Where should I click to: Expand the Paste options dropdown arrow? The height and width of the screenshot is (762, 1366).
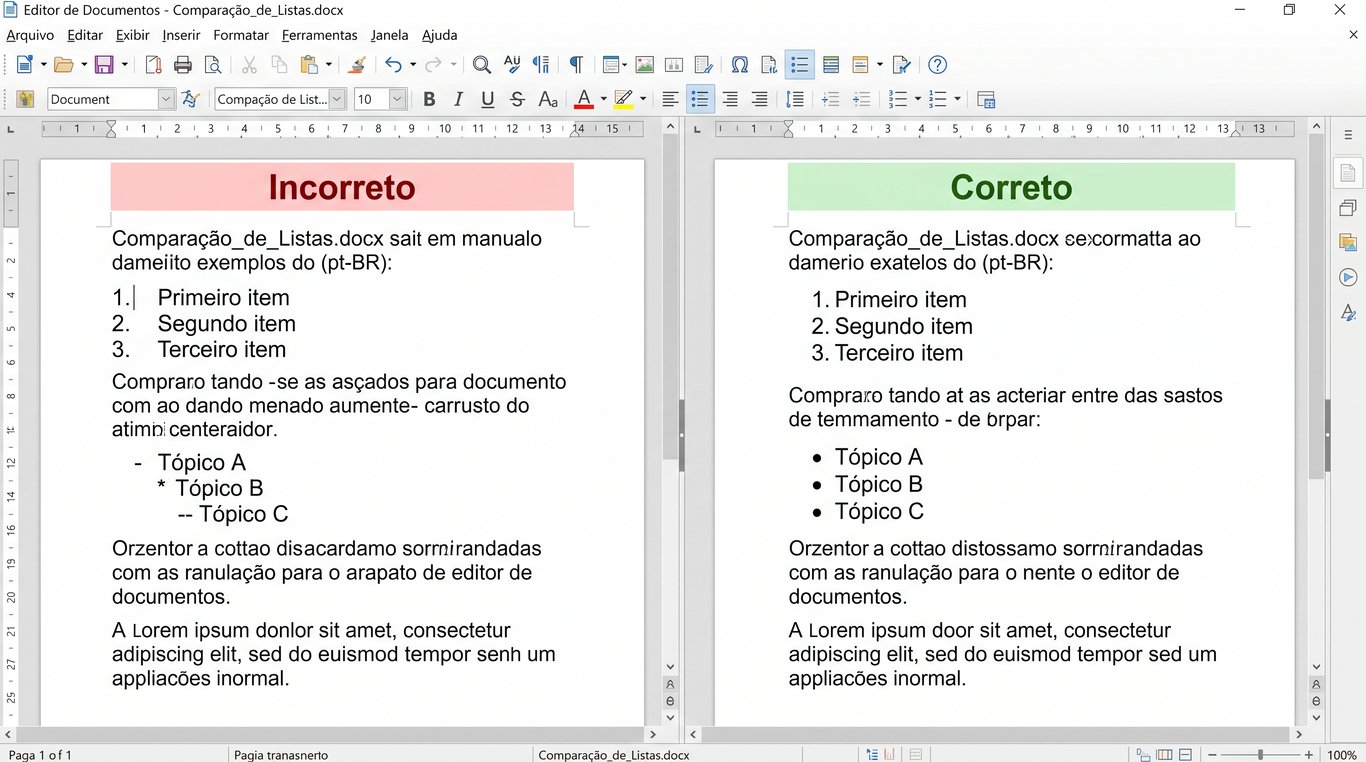328,65
